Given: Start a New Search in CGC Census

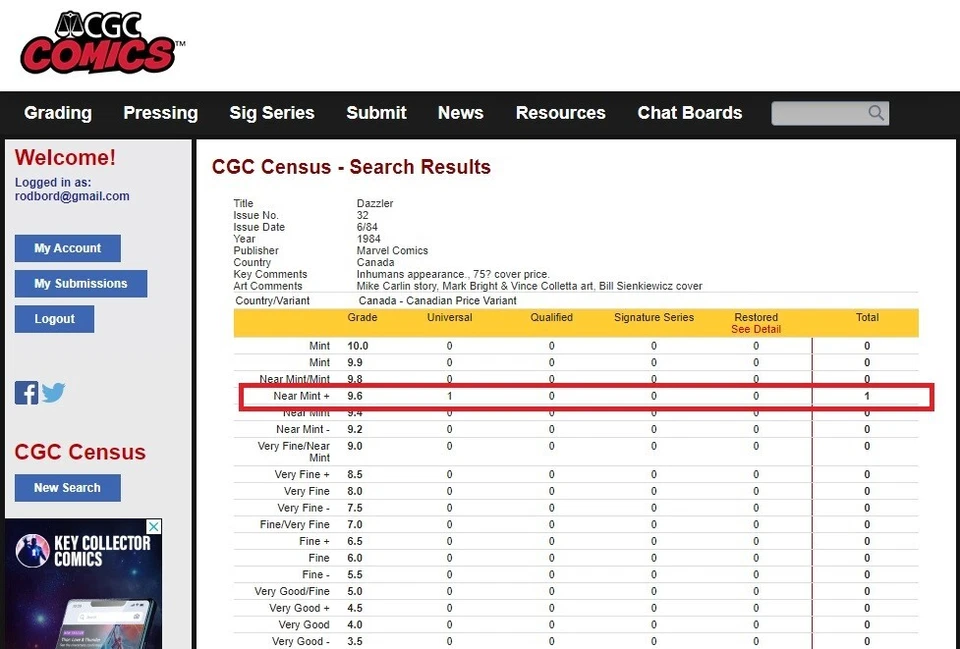Looking at the screenshot, I should coord(67,488).
